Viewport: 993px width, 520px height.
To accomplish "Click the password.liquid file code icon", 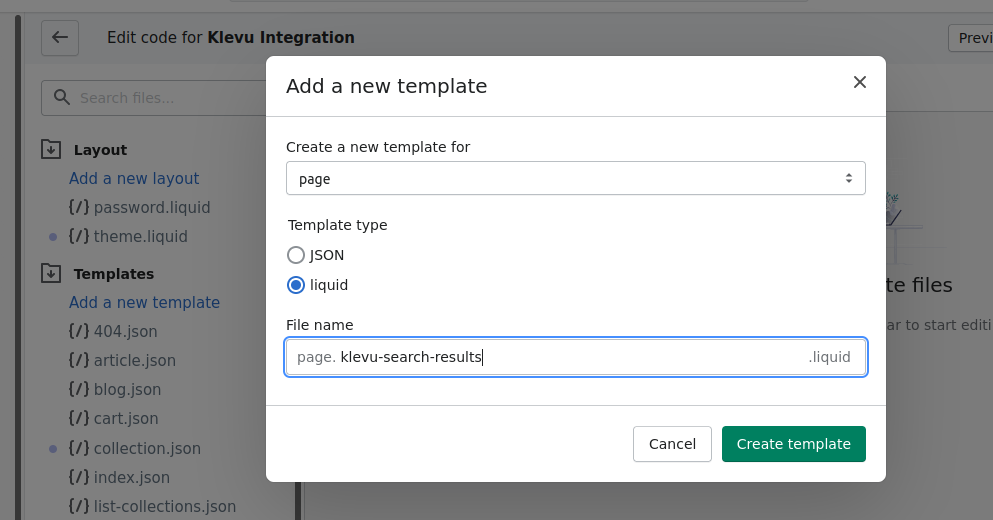I will click(79, 208).
